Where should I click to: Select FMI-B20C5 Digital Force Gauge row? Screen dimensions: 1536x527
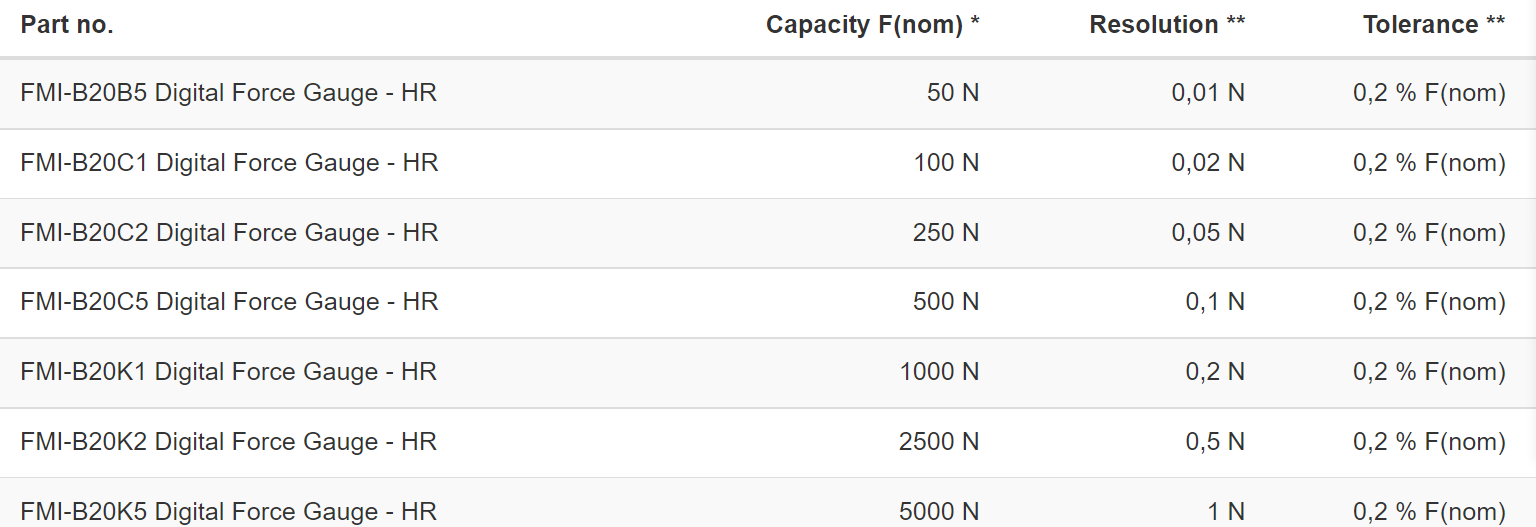pyautogui.click(x=768, y=303)
